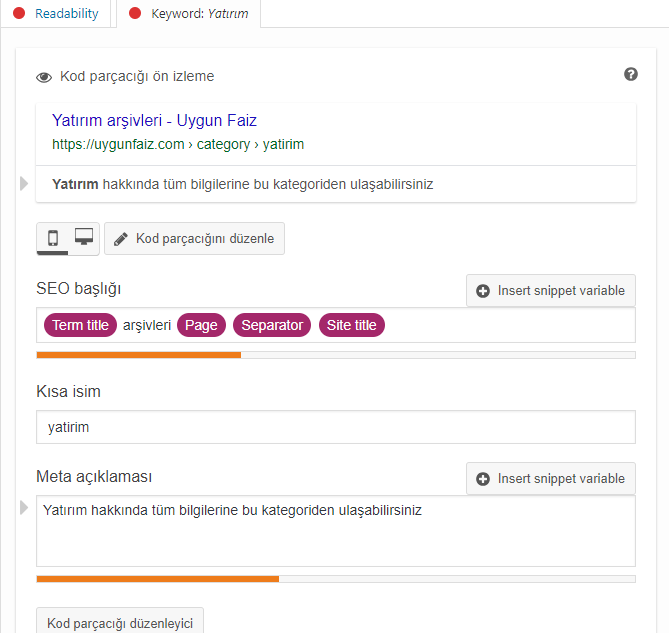Select the Separator variable tag

click(x=272, y=325)
